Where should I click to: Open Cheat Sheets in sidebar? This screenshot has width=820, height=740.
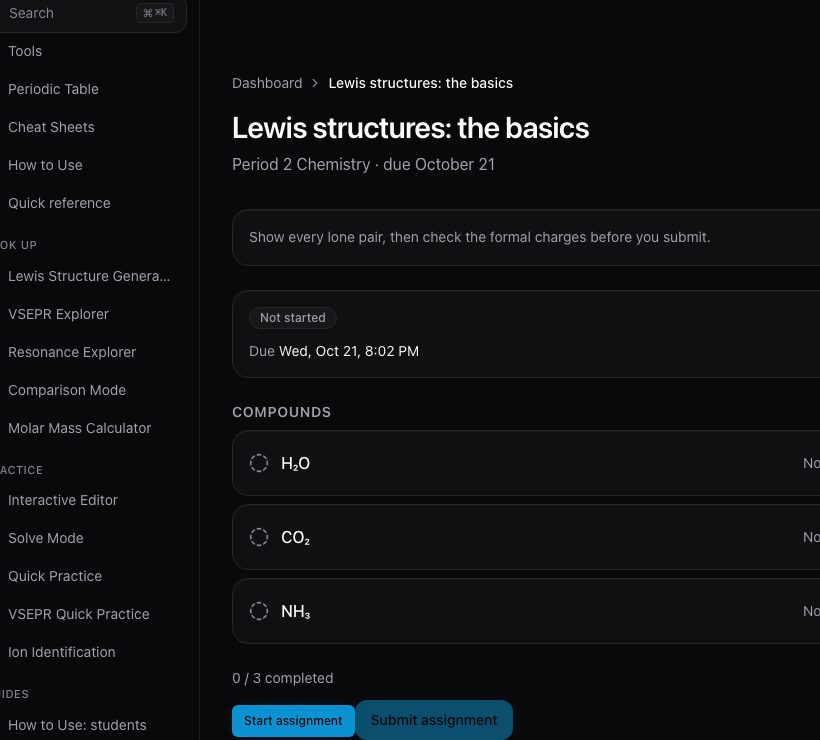(x=51, y=127)
